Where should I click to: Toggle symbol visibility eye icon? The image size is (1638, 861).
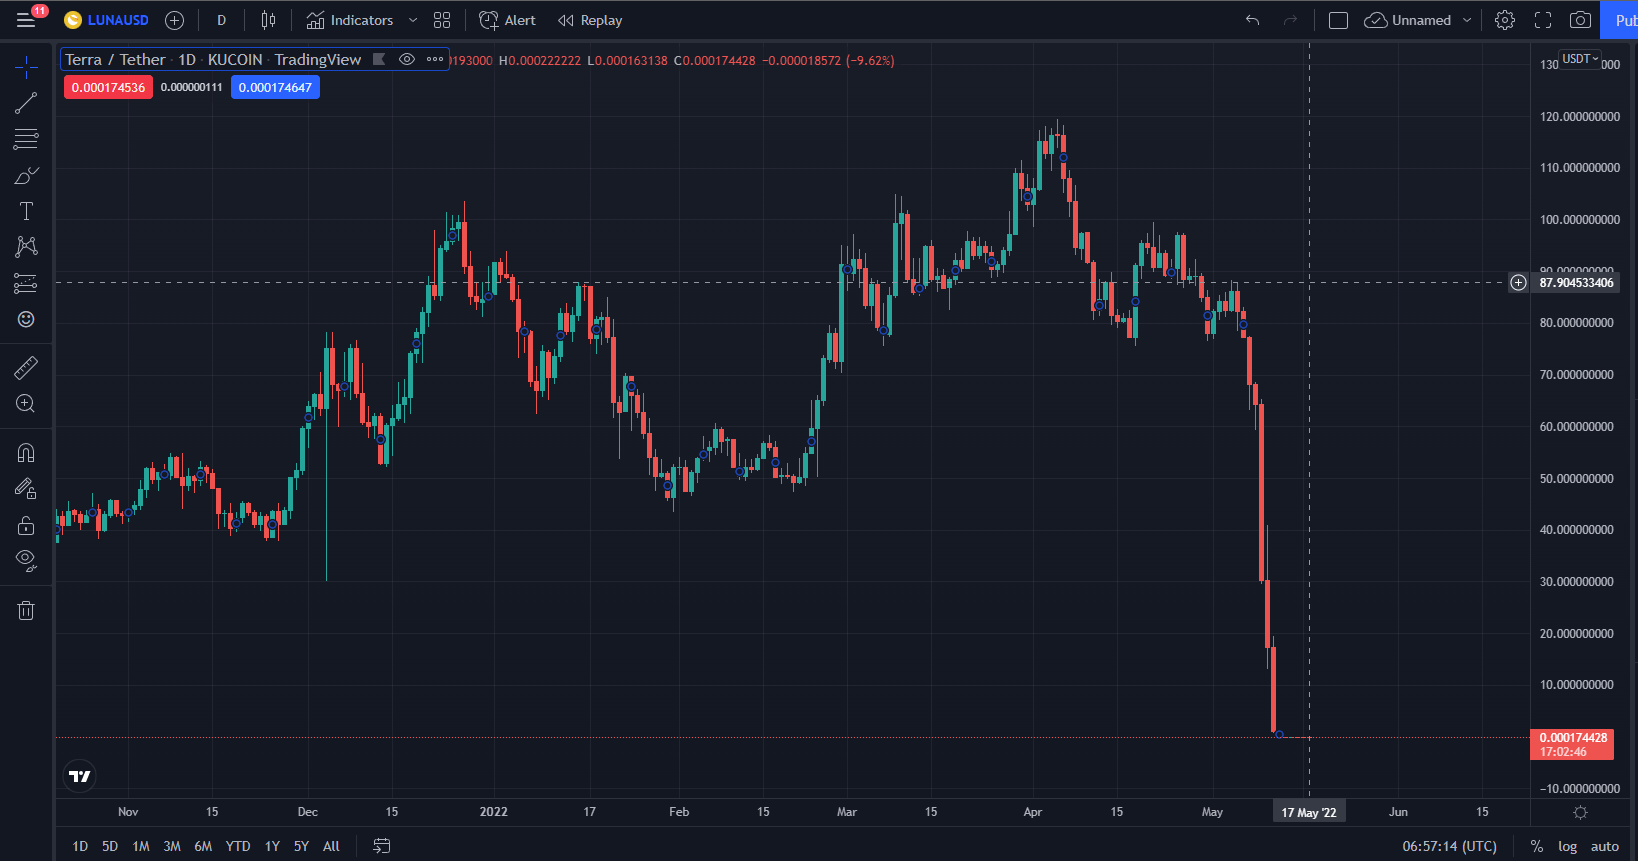(407, 59)
